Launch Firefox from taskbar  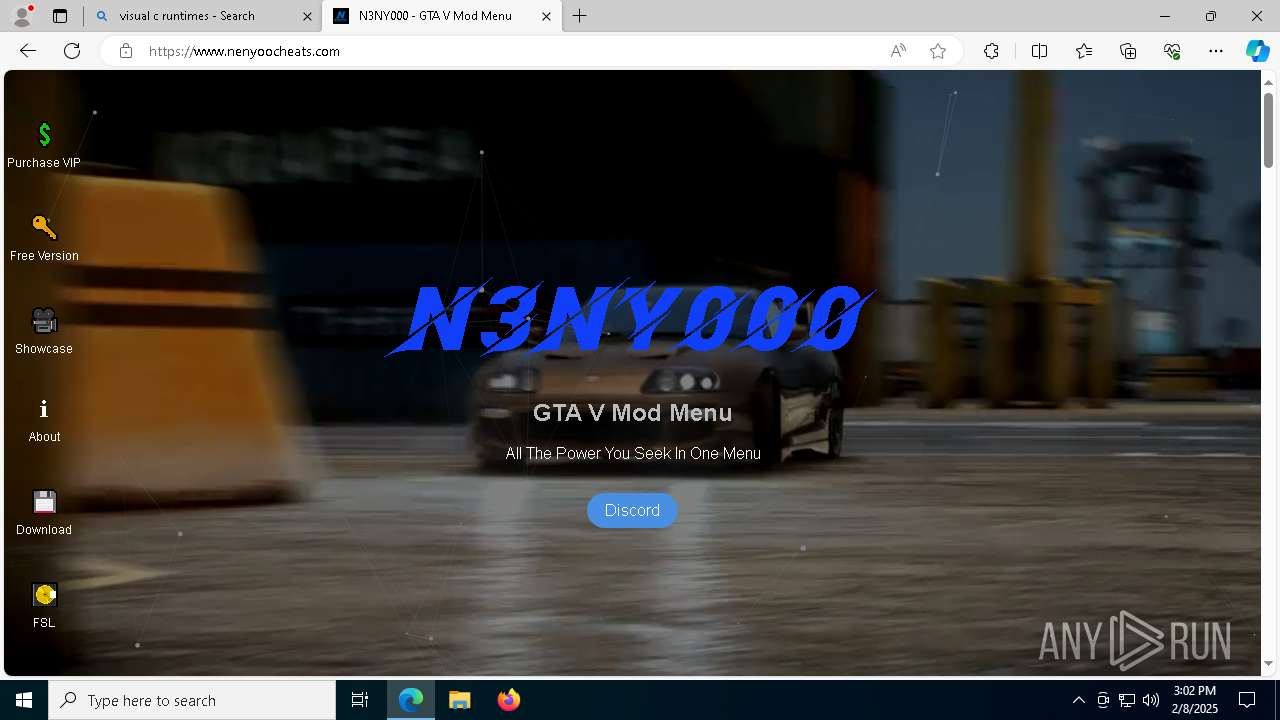508,700
